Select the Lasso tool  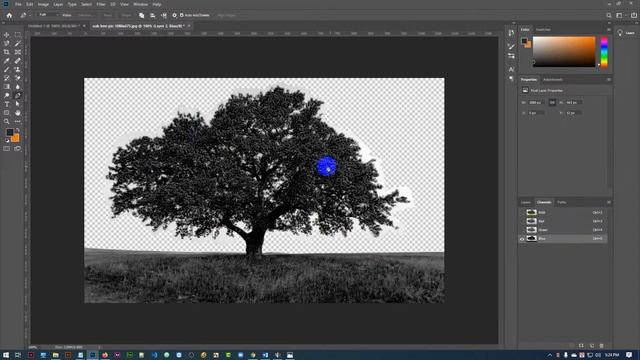[7, 44]
